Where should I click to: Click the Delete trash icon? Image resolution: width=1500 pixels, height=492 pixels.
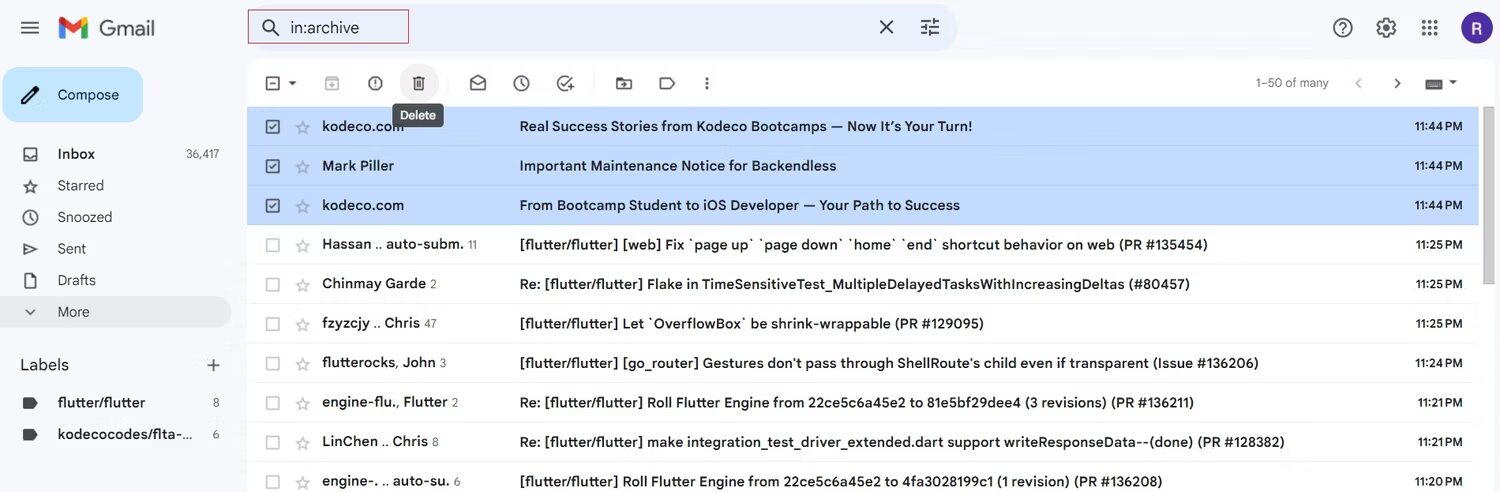pos(419,83)
